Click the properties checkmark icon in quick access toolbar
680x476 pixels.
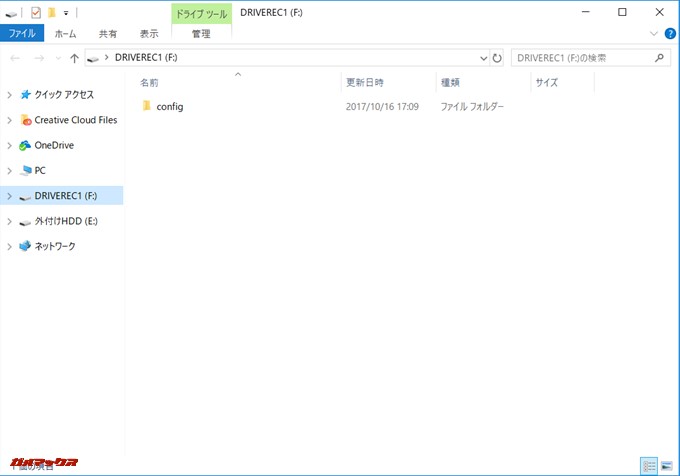(x=35, y=12)
